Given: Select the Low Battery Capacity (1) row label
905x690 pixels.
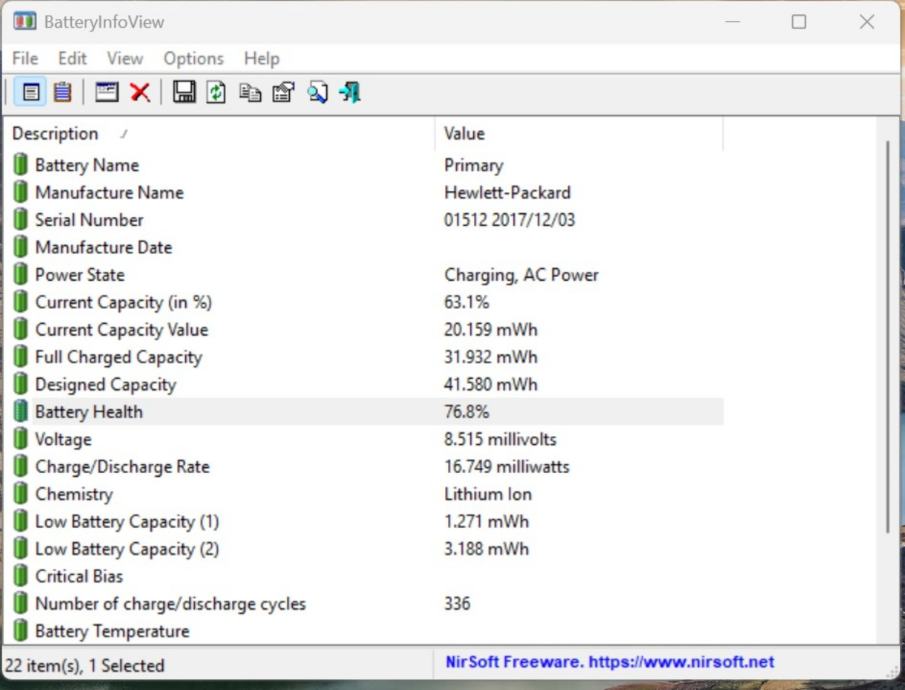Looking at the screenshot, I should (127, 521).
